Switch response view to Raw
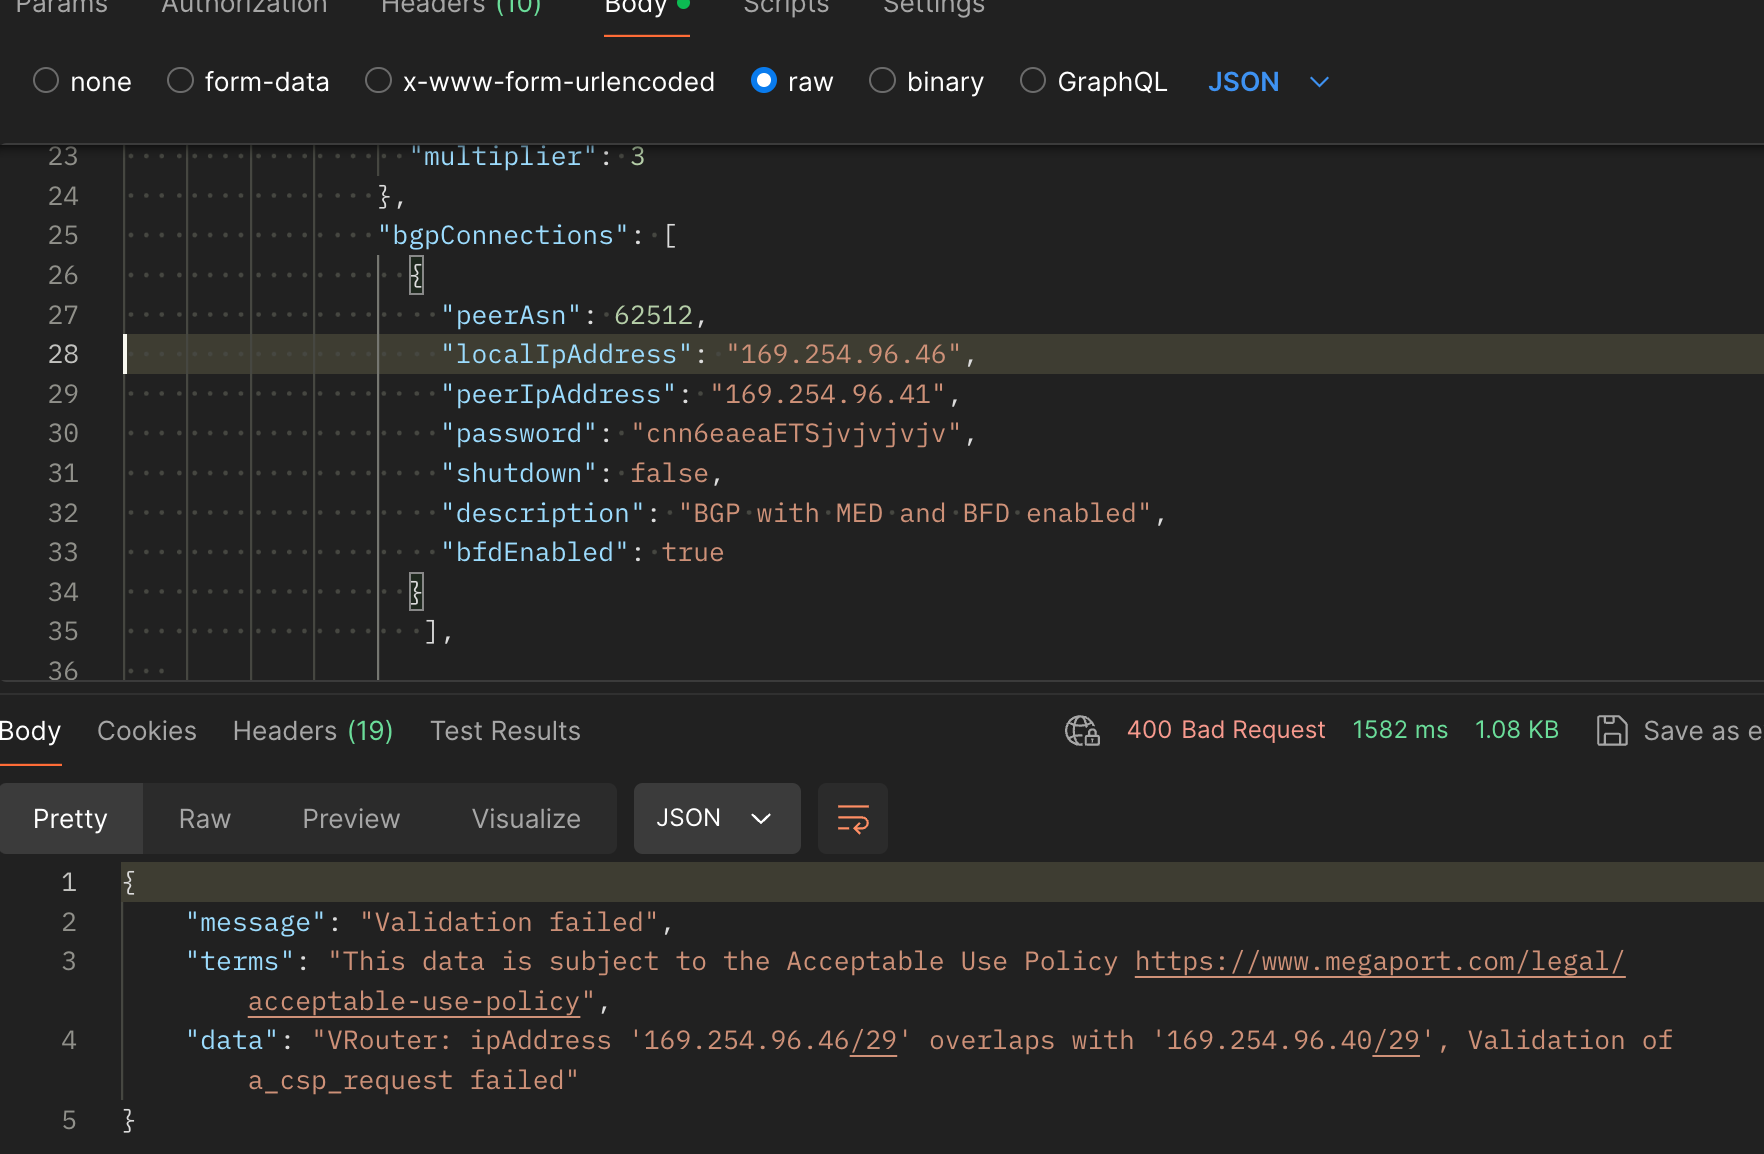The width and height of the screenshot is (1764, 1154). pos(205,818)
